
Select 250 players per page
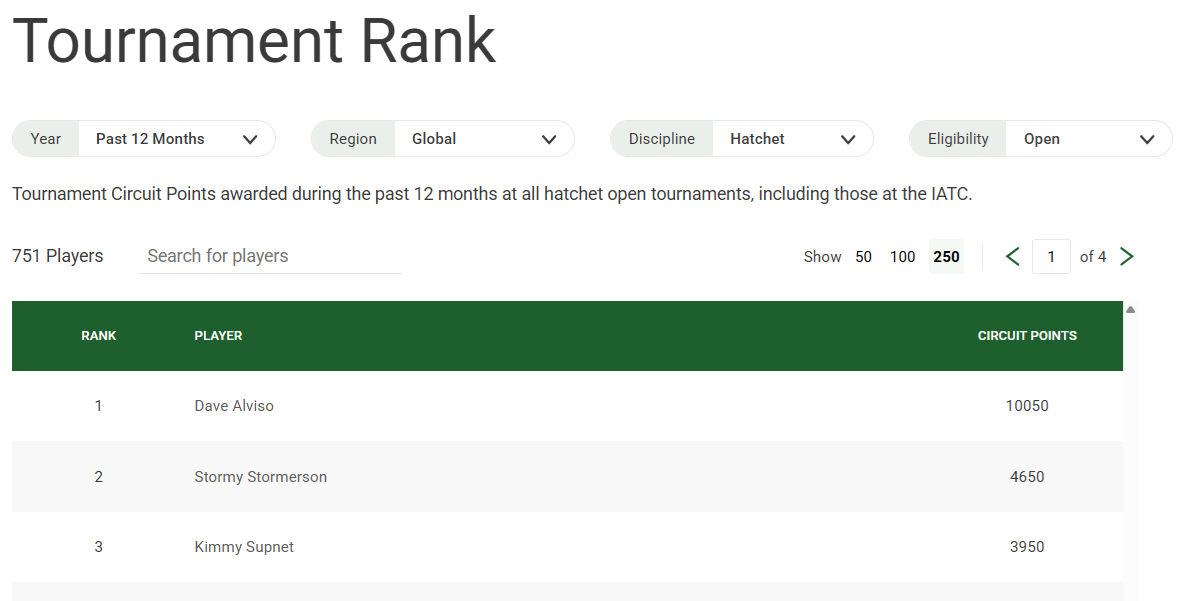(x=946, y=257)
